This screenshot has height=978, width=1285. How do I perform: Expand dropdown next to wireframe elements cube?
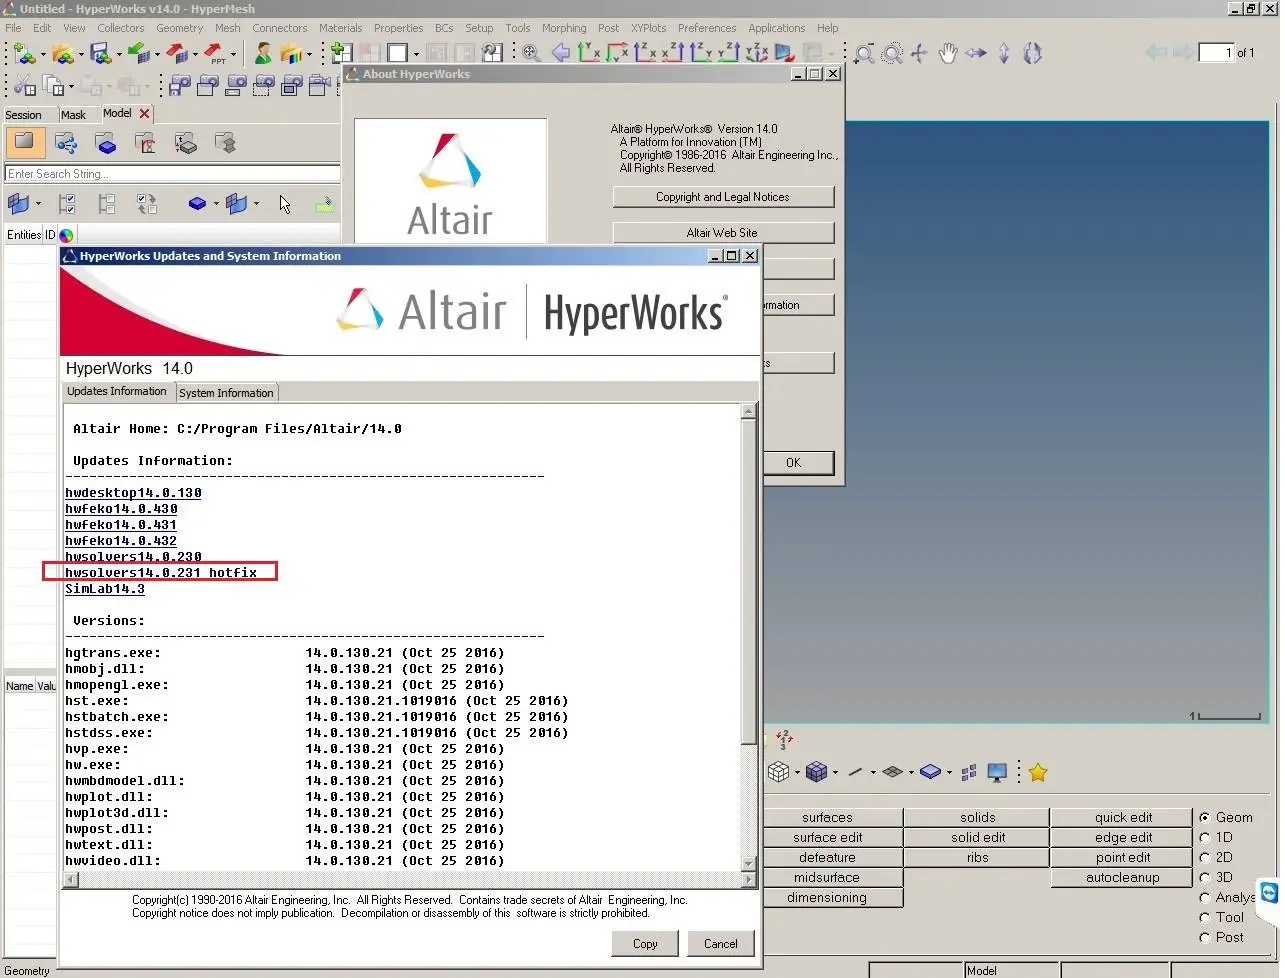click(x=797, y=772)
